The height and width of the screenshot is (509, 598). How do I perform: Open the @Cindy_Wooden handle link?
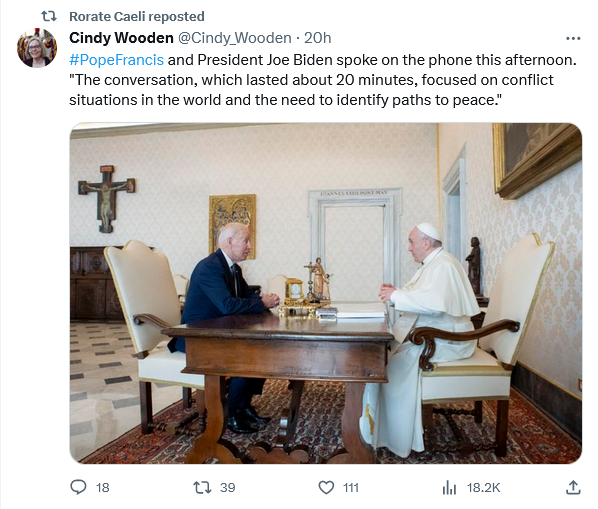235,38
